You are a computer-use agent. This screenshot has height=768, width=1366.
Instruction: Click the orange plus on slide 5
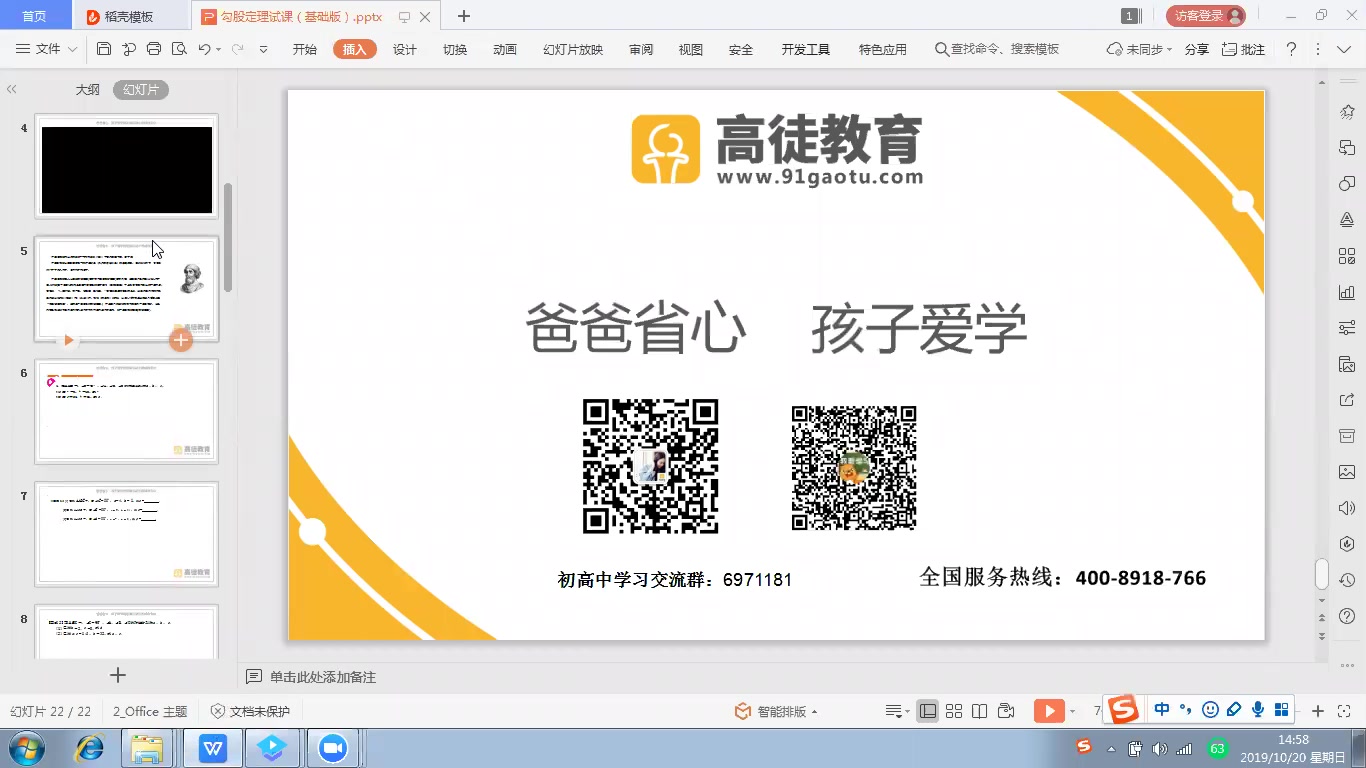tap(180, 340)
